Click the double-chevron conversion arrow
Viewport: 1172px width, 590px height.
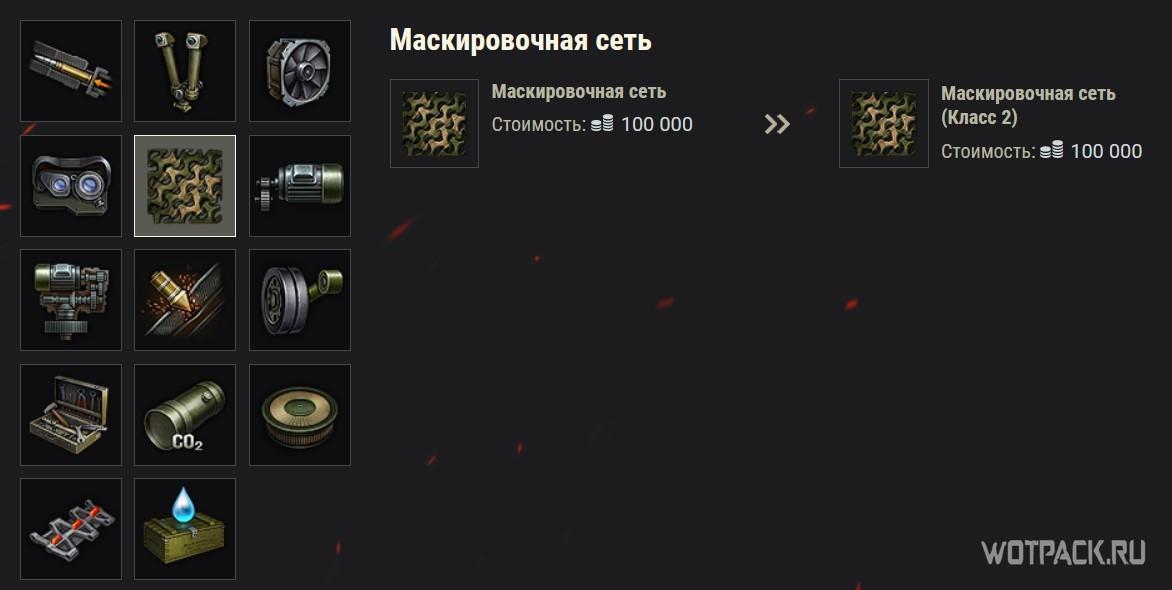pos(777,124)
